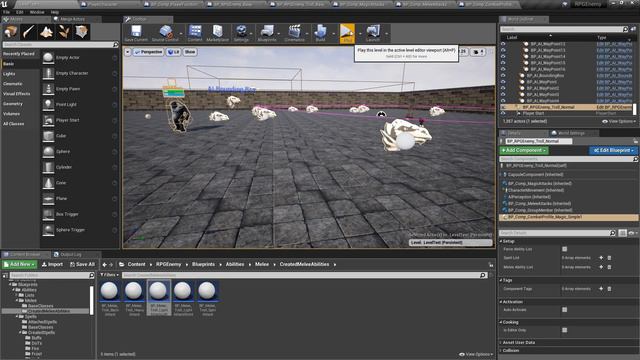
Task: Toggle Auto Activate checkbox
Action: click(564, 310)
